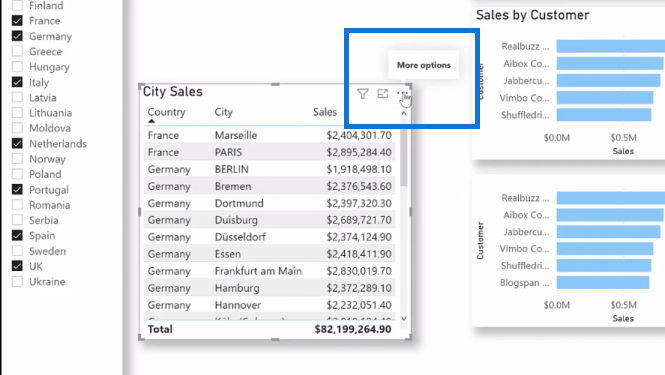The height and width of the screenshot is (375, 665).
Task: Select the Duisburg city cell
Action: pos(236,220)
